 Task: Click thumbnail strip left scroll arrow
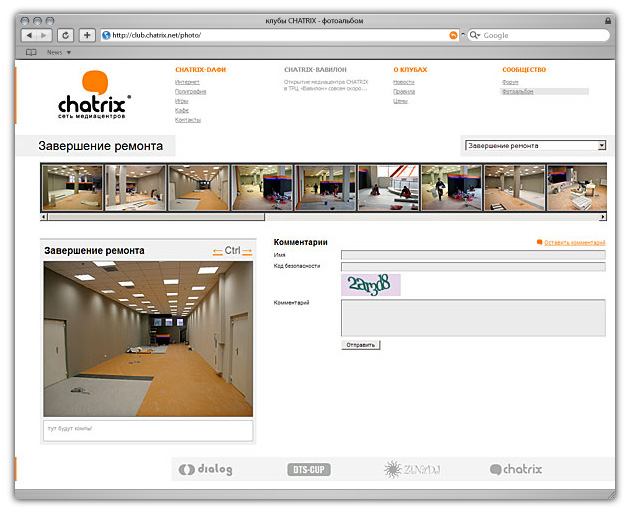coord(44,217)
